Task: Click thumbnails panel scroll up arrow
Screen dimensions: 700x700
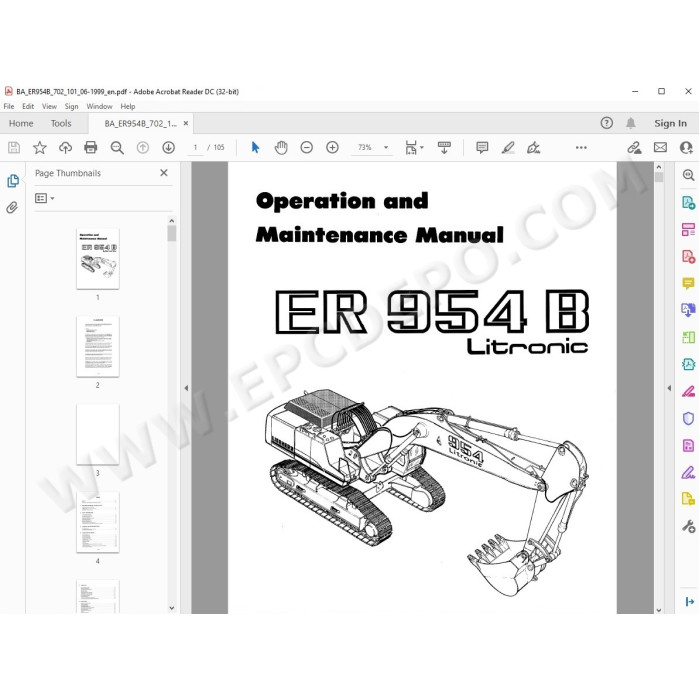Action: pyautogui.click(x=172, y=221)
